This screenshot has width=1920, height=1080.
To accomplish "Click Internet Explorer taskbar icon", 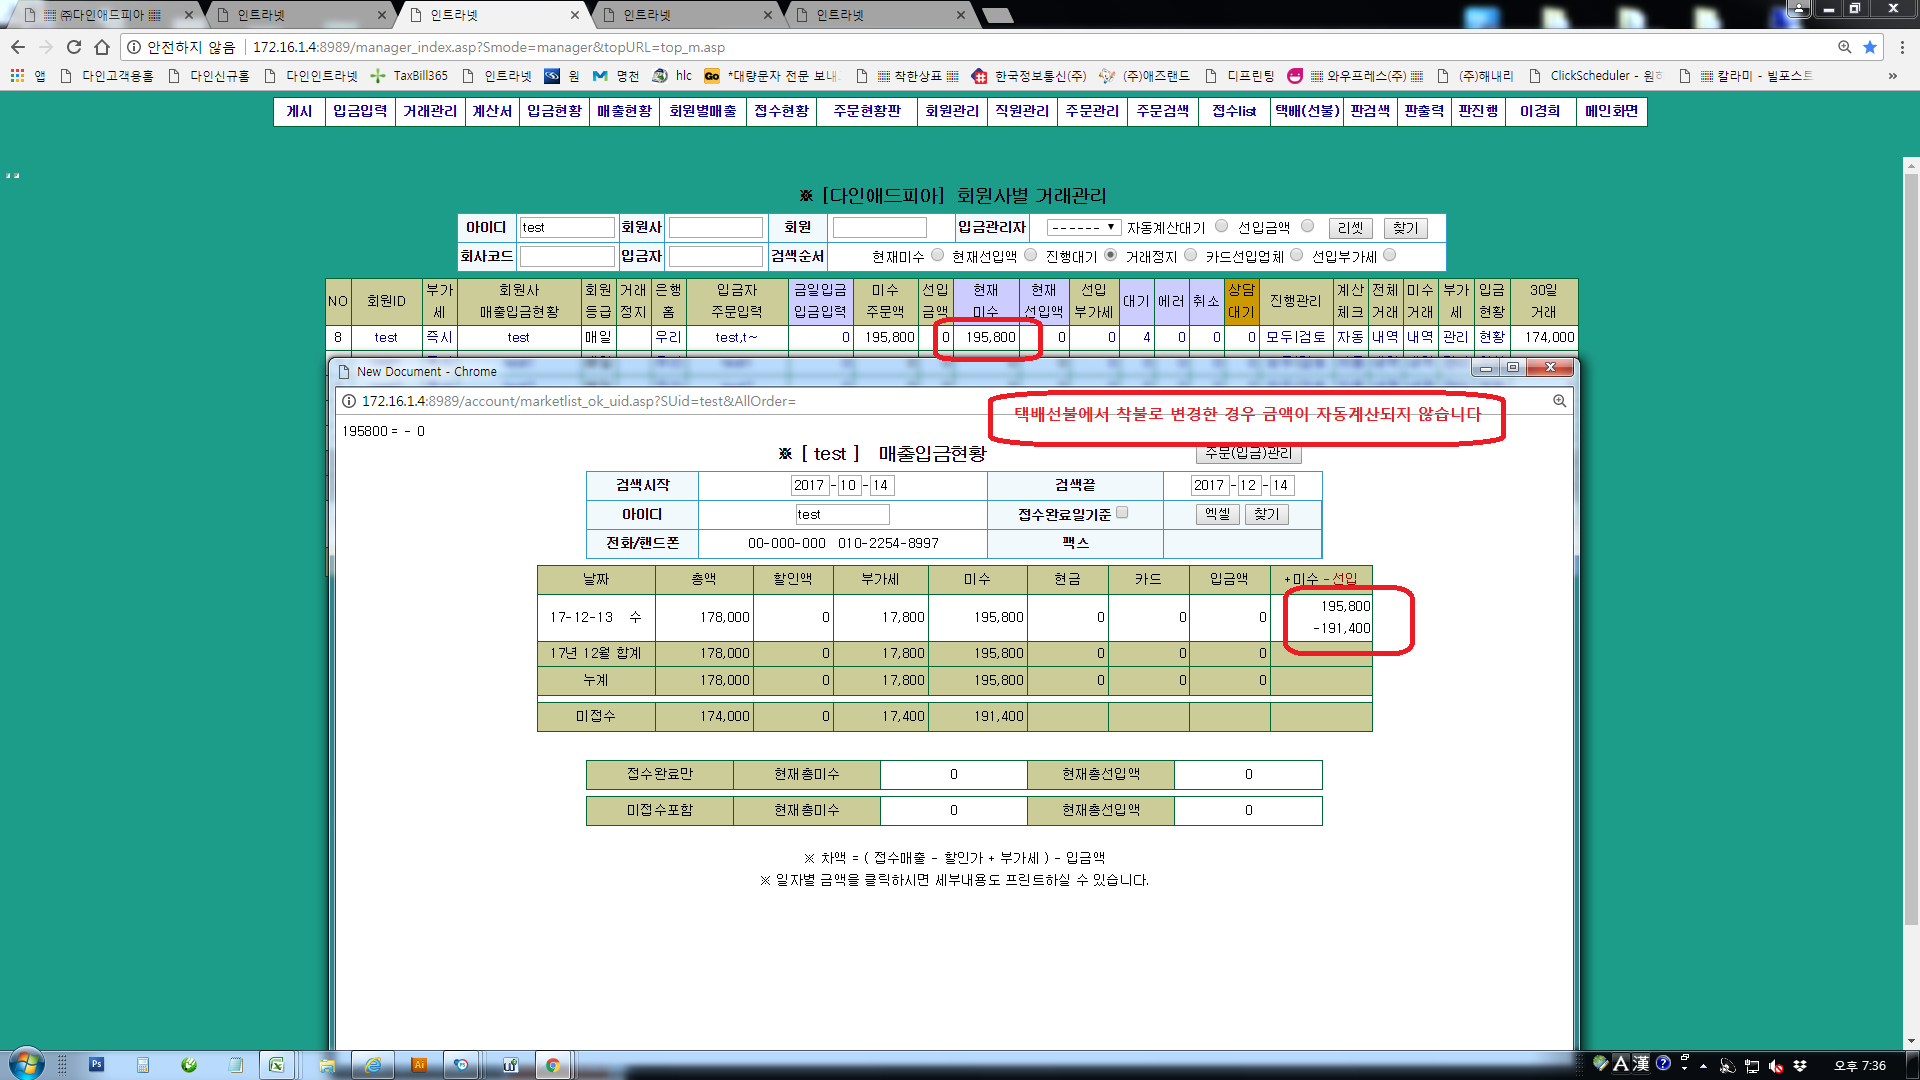I will (373, 1065).
